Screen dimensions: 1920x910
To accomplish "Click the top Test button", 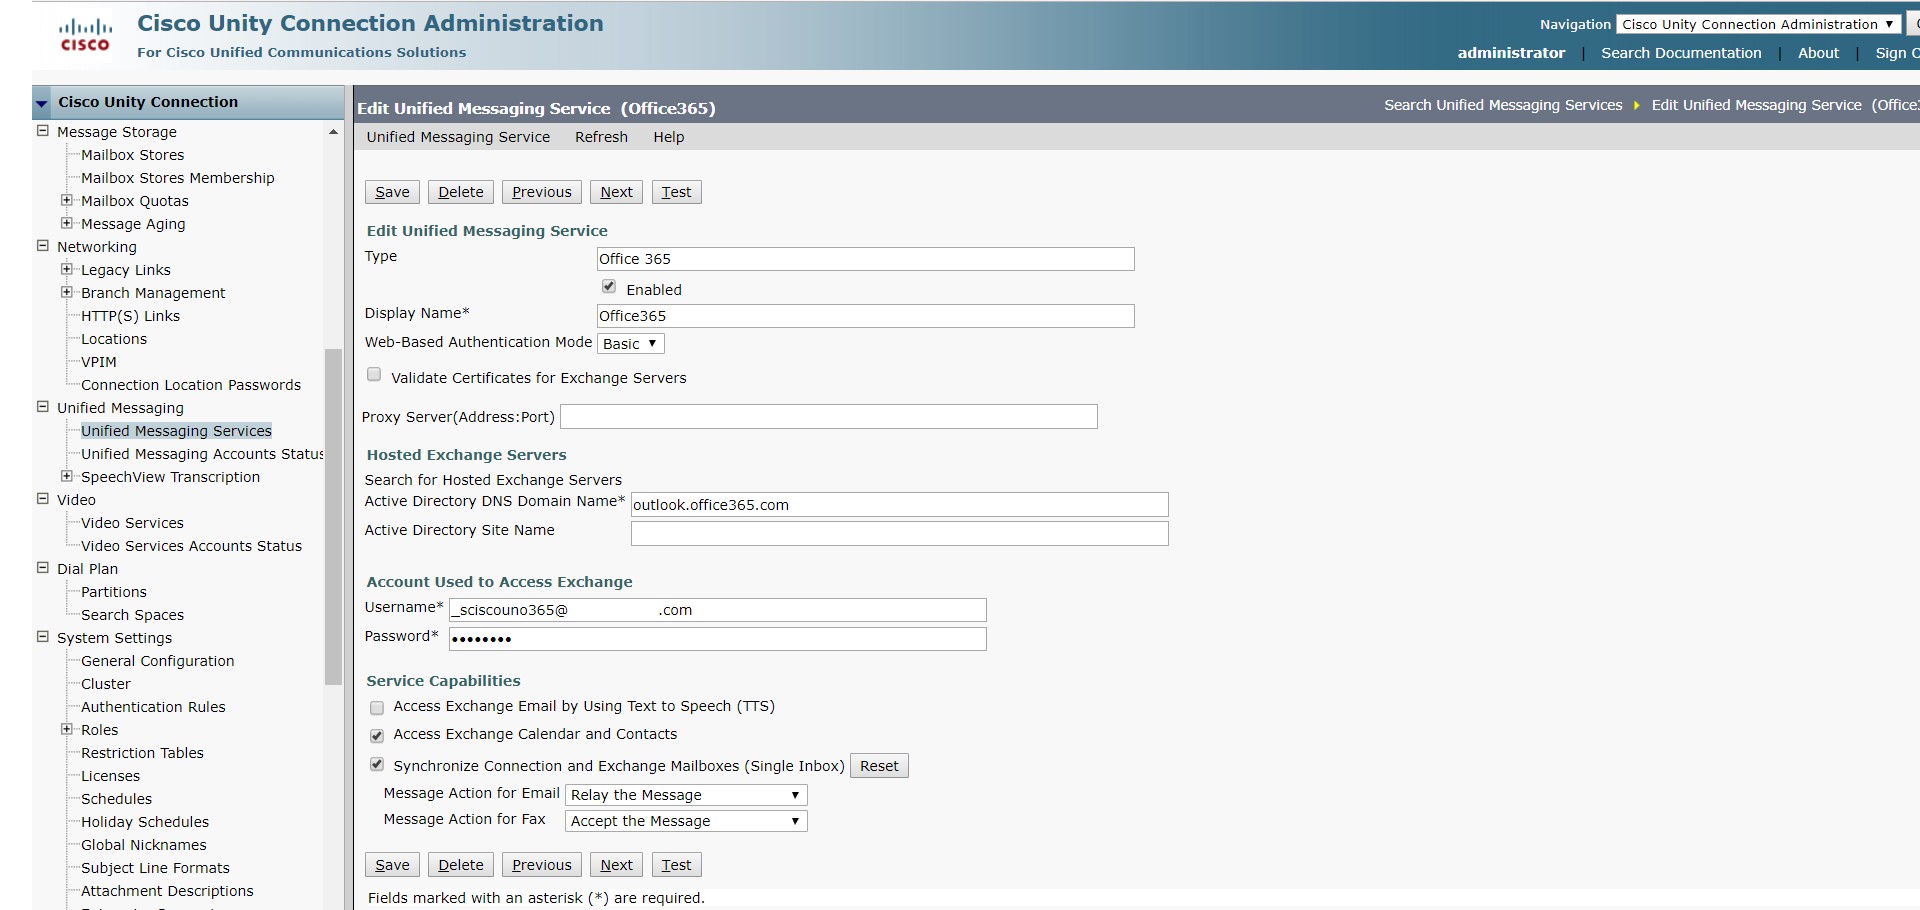I will point(676,192).
